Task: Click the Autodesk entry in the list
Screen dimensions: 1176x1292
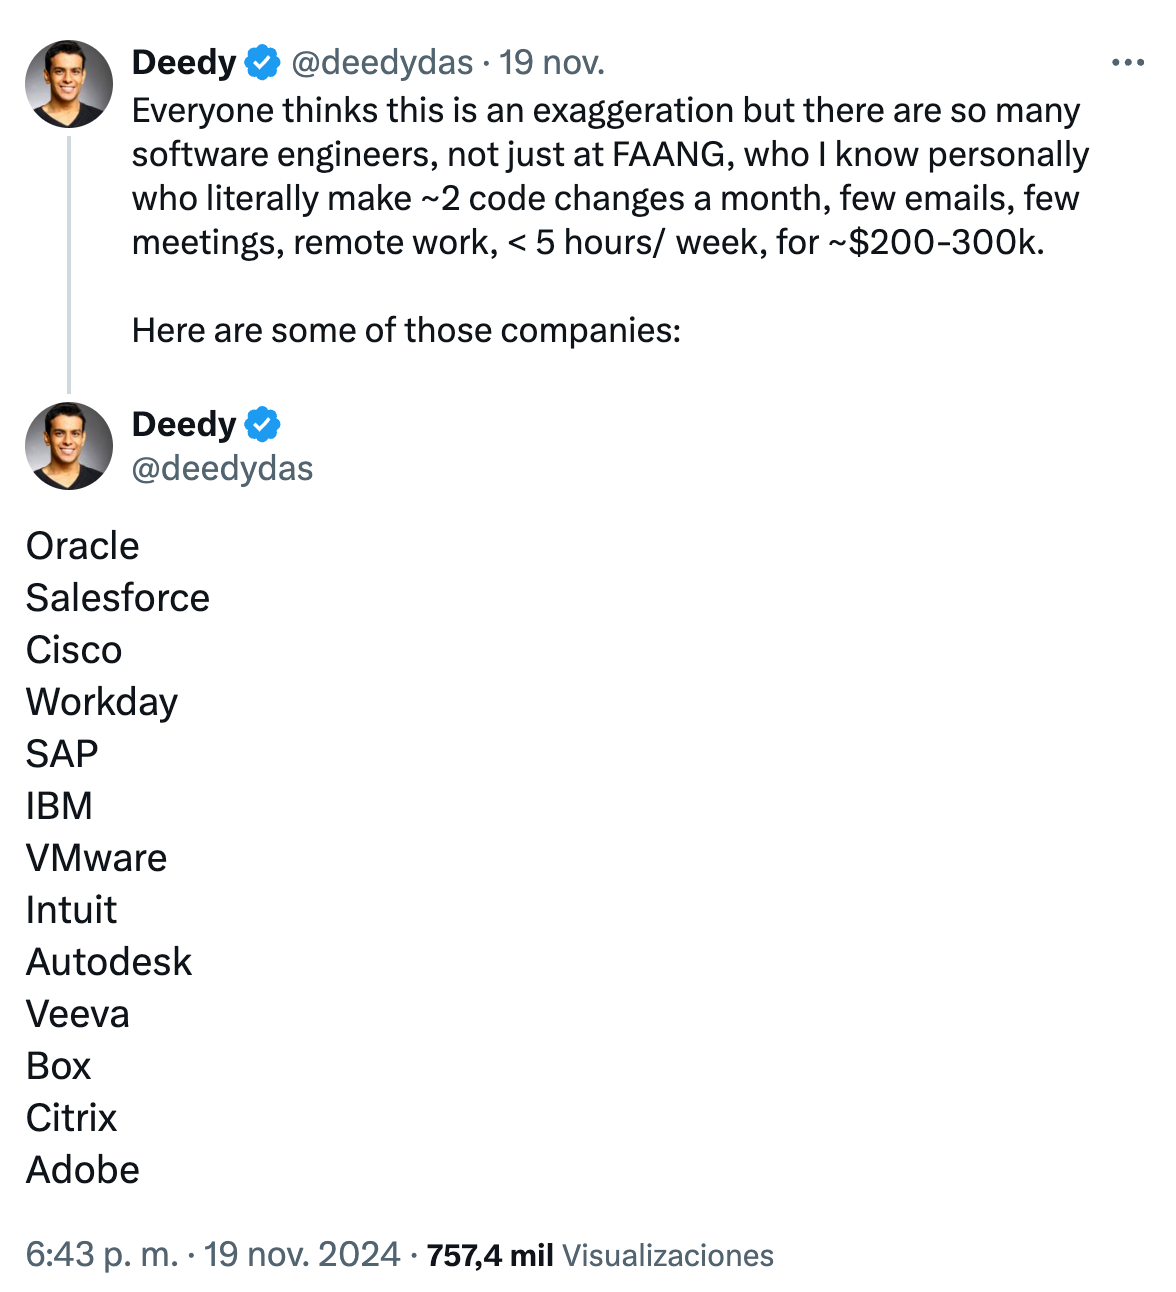Action: click(x=109, y=962)
